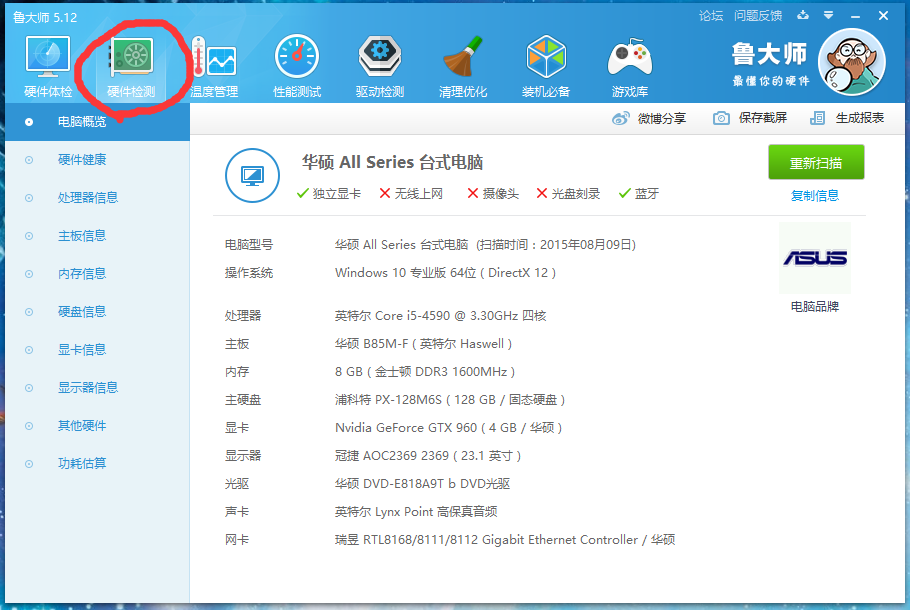Click the 浦科特 PX-128M6S disk value
This screenshot has width=910, height=610.
pos(450,400)
